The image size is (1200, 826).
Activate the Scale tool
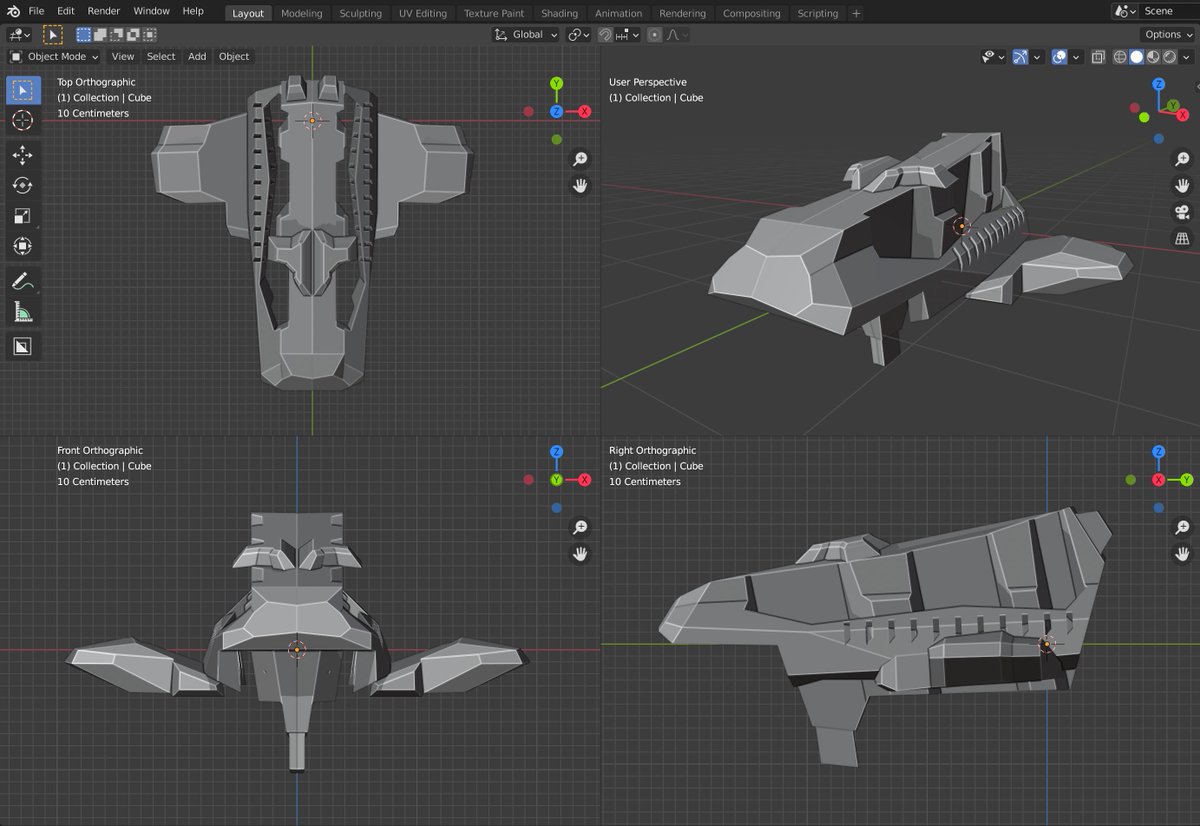point(22,216)
